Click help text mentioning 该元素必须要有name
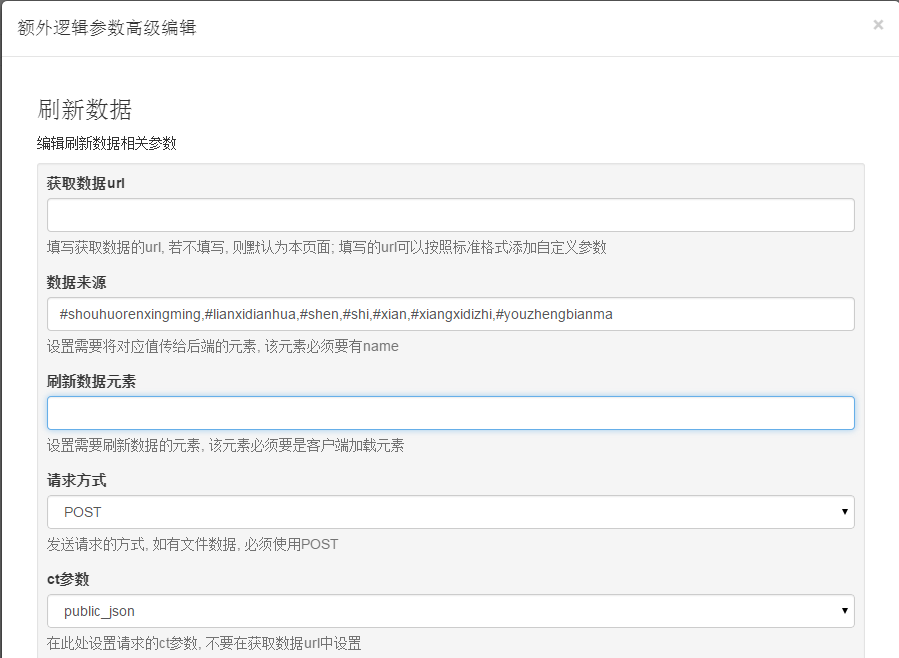Viewport: 899px width, 658px height. tap(222, 346)
